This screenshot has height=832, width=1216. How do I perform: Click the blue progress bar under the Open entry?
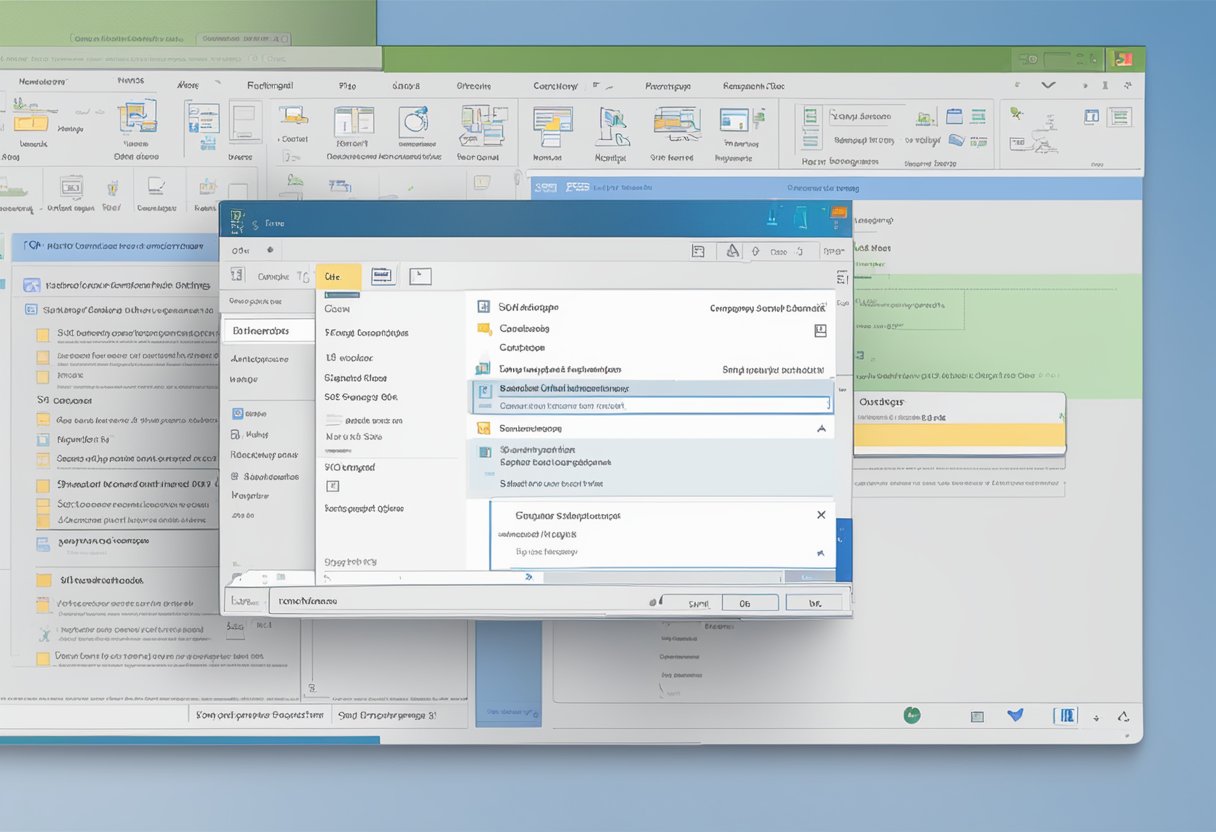click(342, 294)
